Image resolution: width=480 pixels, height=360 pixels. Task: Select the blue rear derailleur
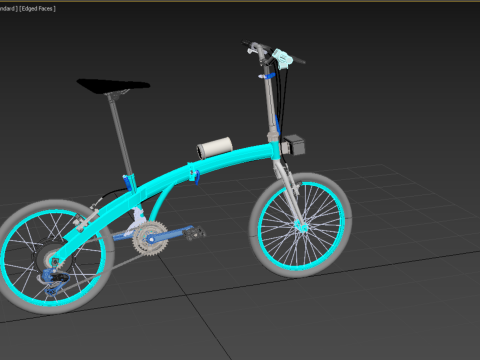point(53,280)
